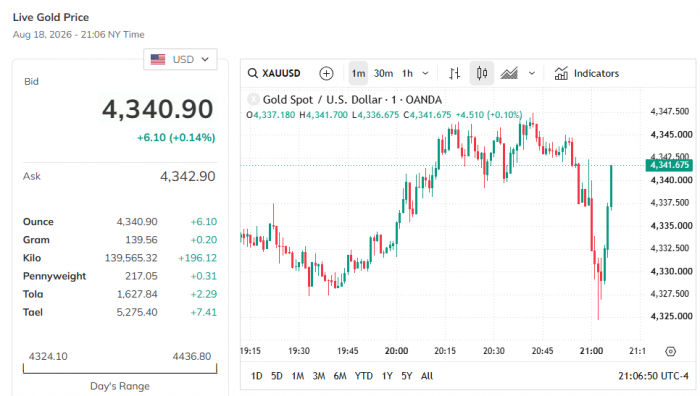Image resolution: width=700 pixels, height=396 pixels.
Task: Click the Gold Spot / U.S. Dollar chart title
Action: [352, 100]
